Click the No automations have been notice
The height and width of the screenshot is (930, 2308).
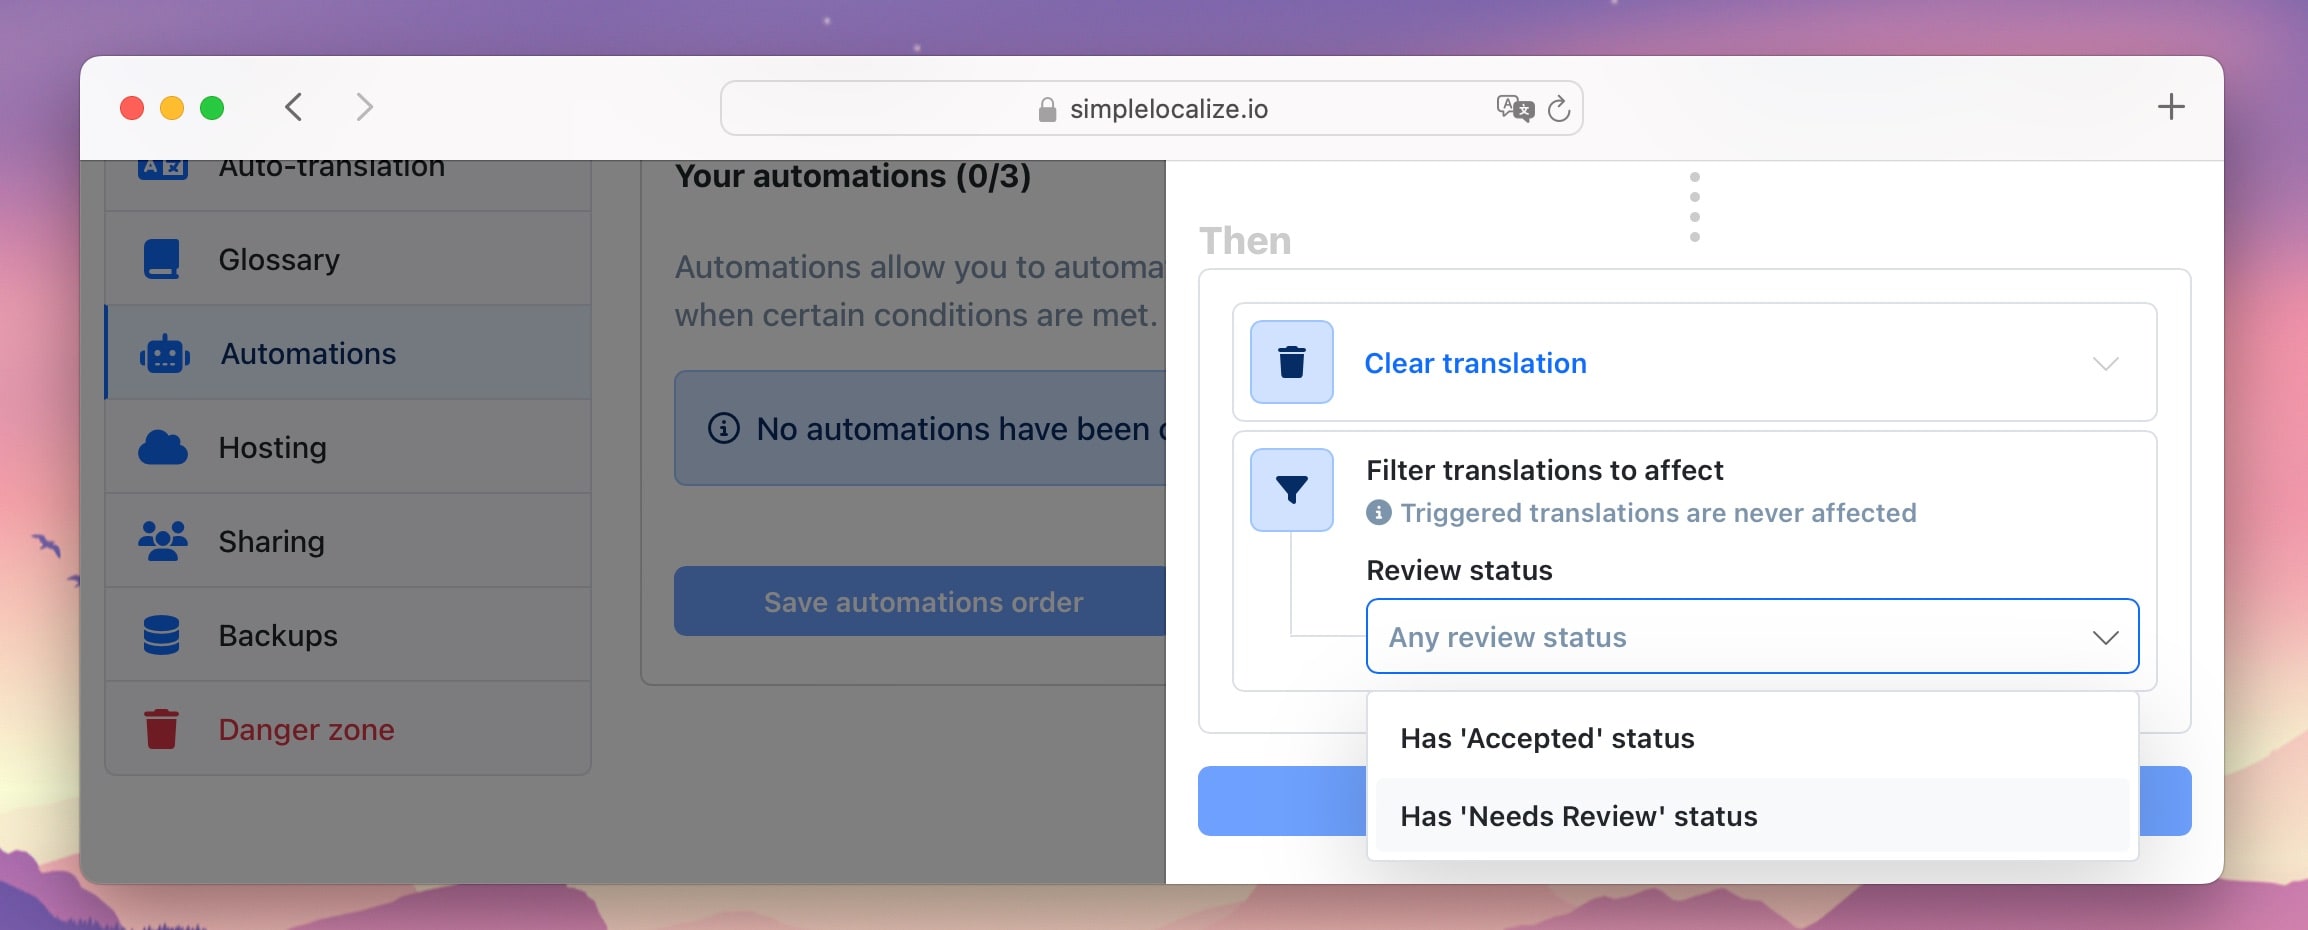920,429
